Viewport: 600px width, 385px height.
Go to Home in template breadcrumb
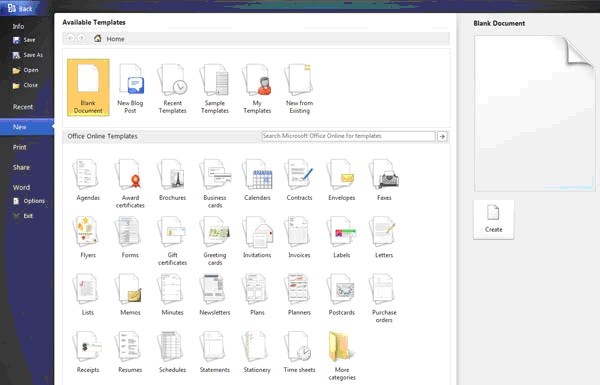tap(109, 39)
